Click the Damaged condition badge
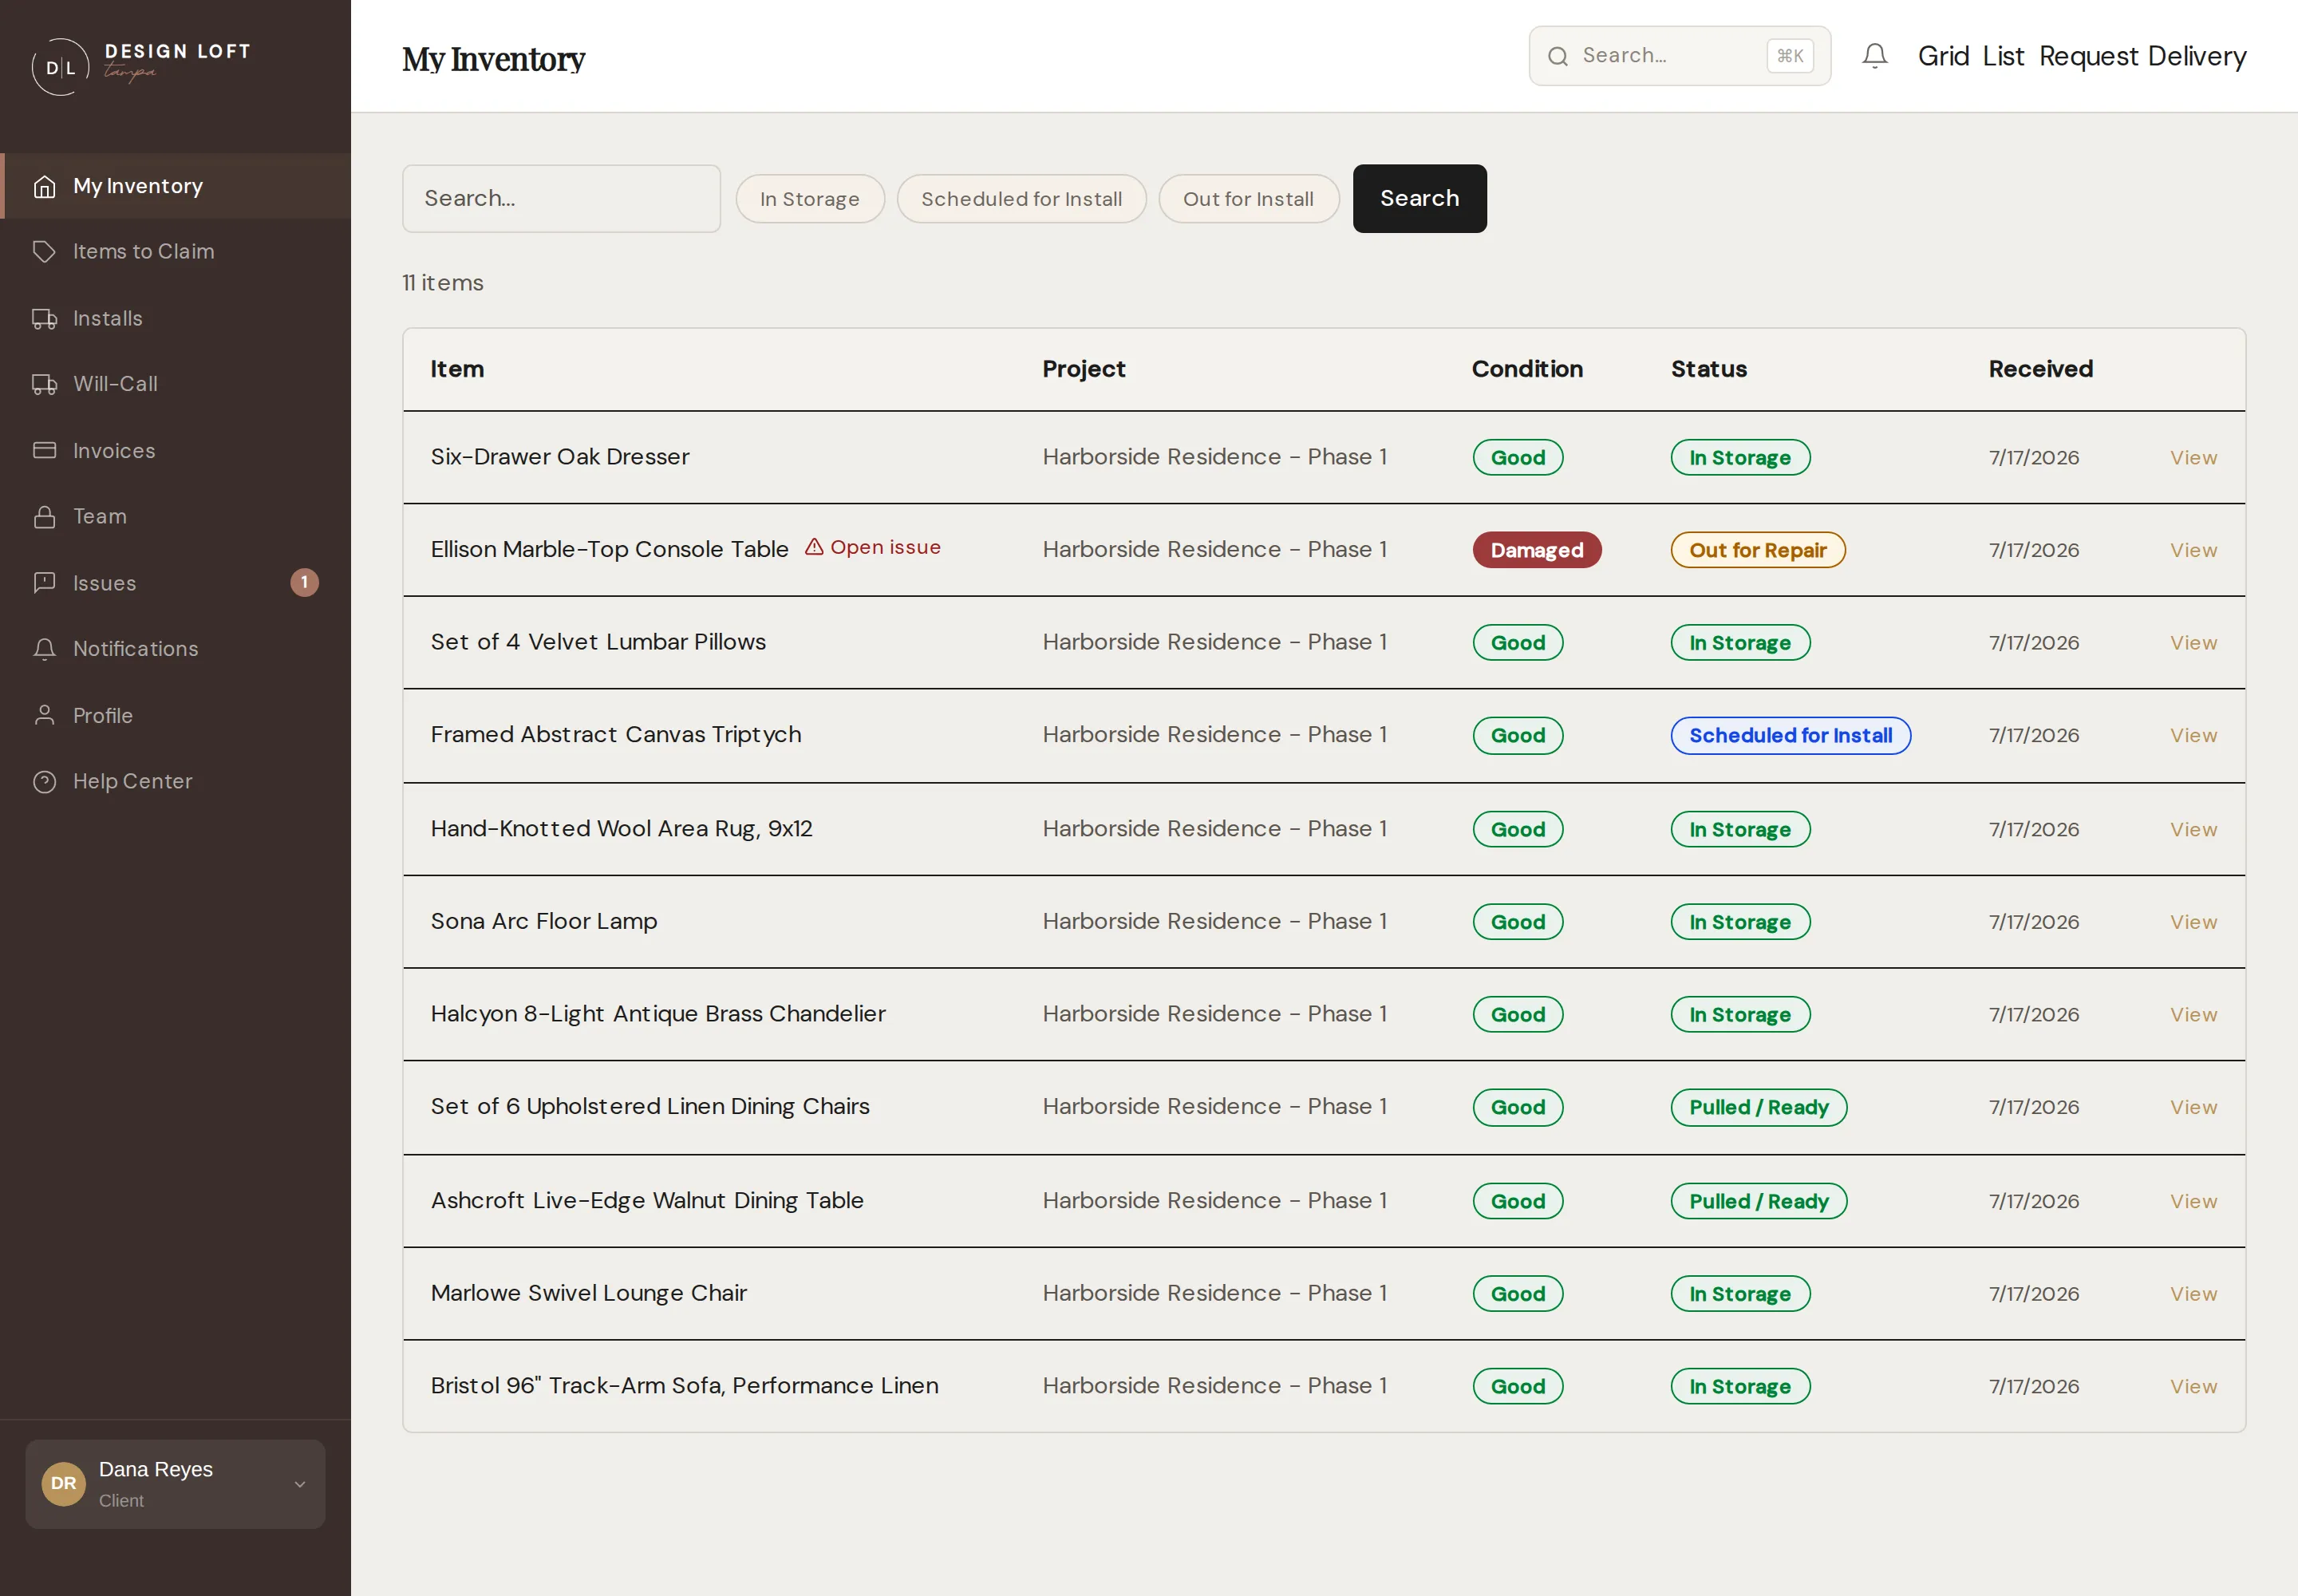Screen dimensions: 2298x1596 [1536, 550]
